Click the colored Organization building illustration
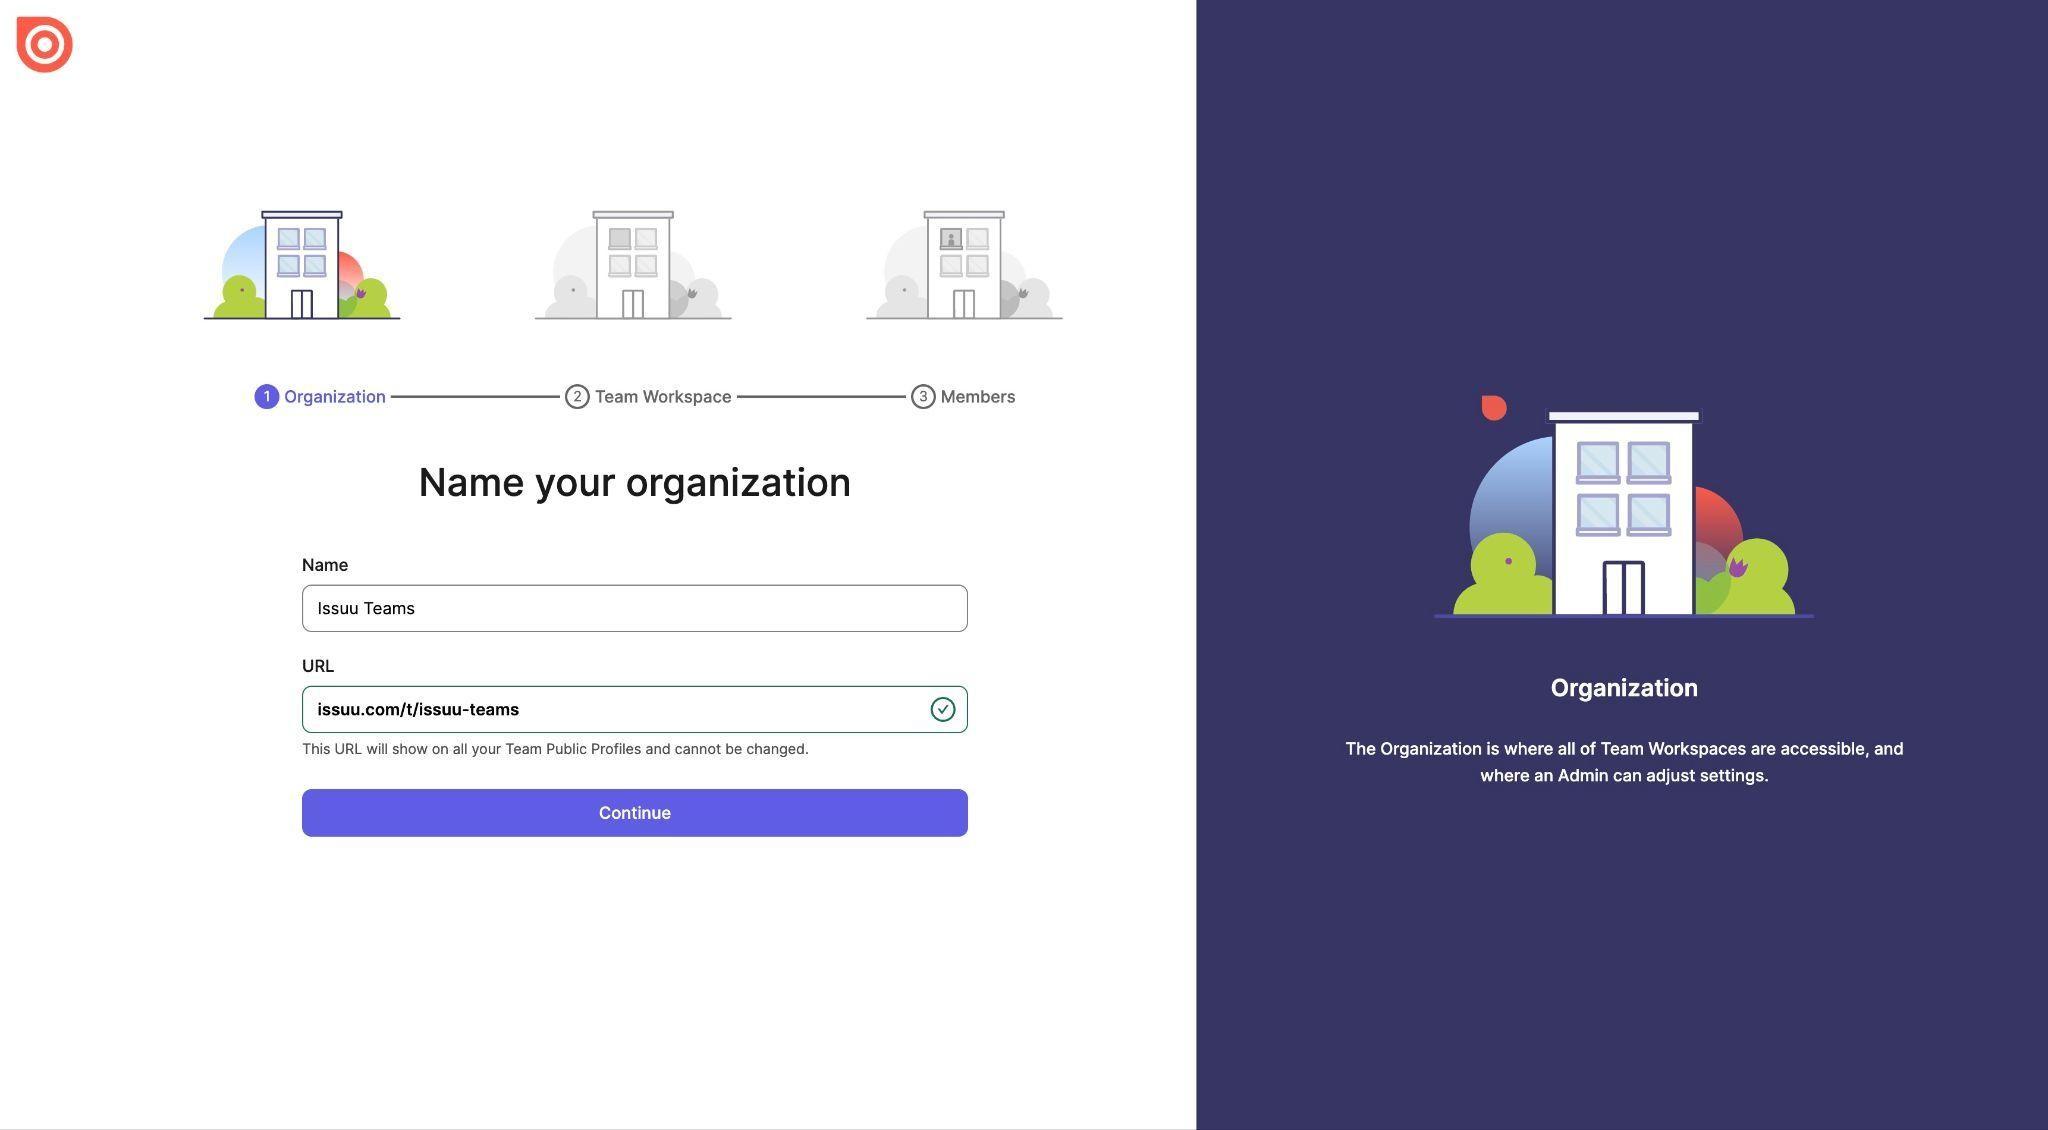The image size is (2048, 1130). point(302,265)
